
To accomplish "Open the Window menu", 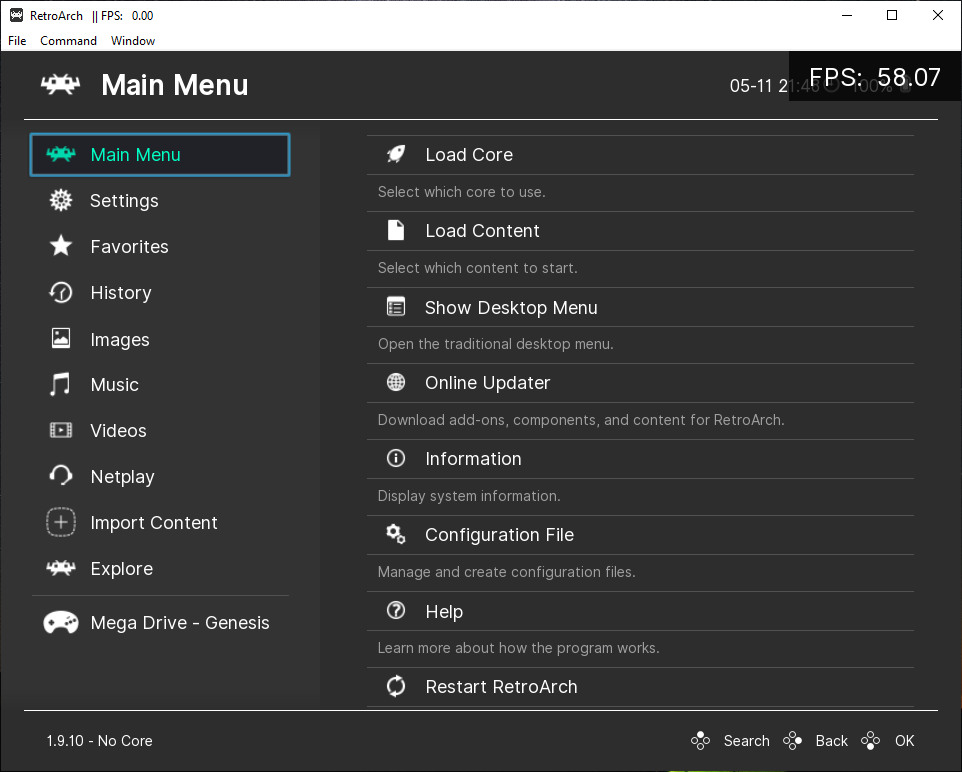I will pos(133,41).
